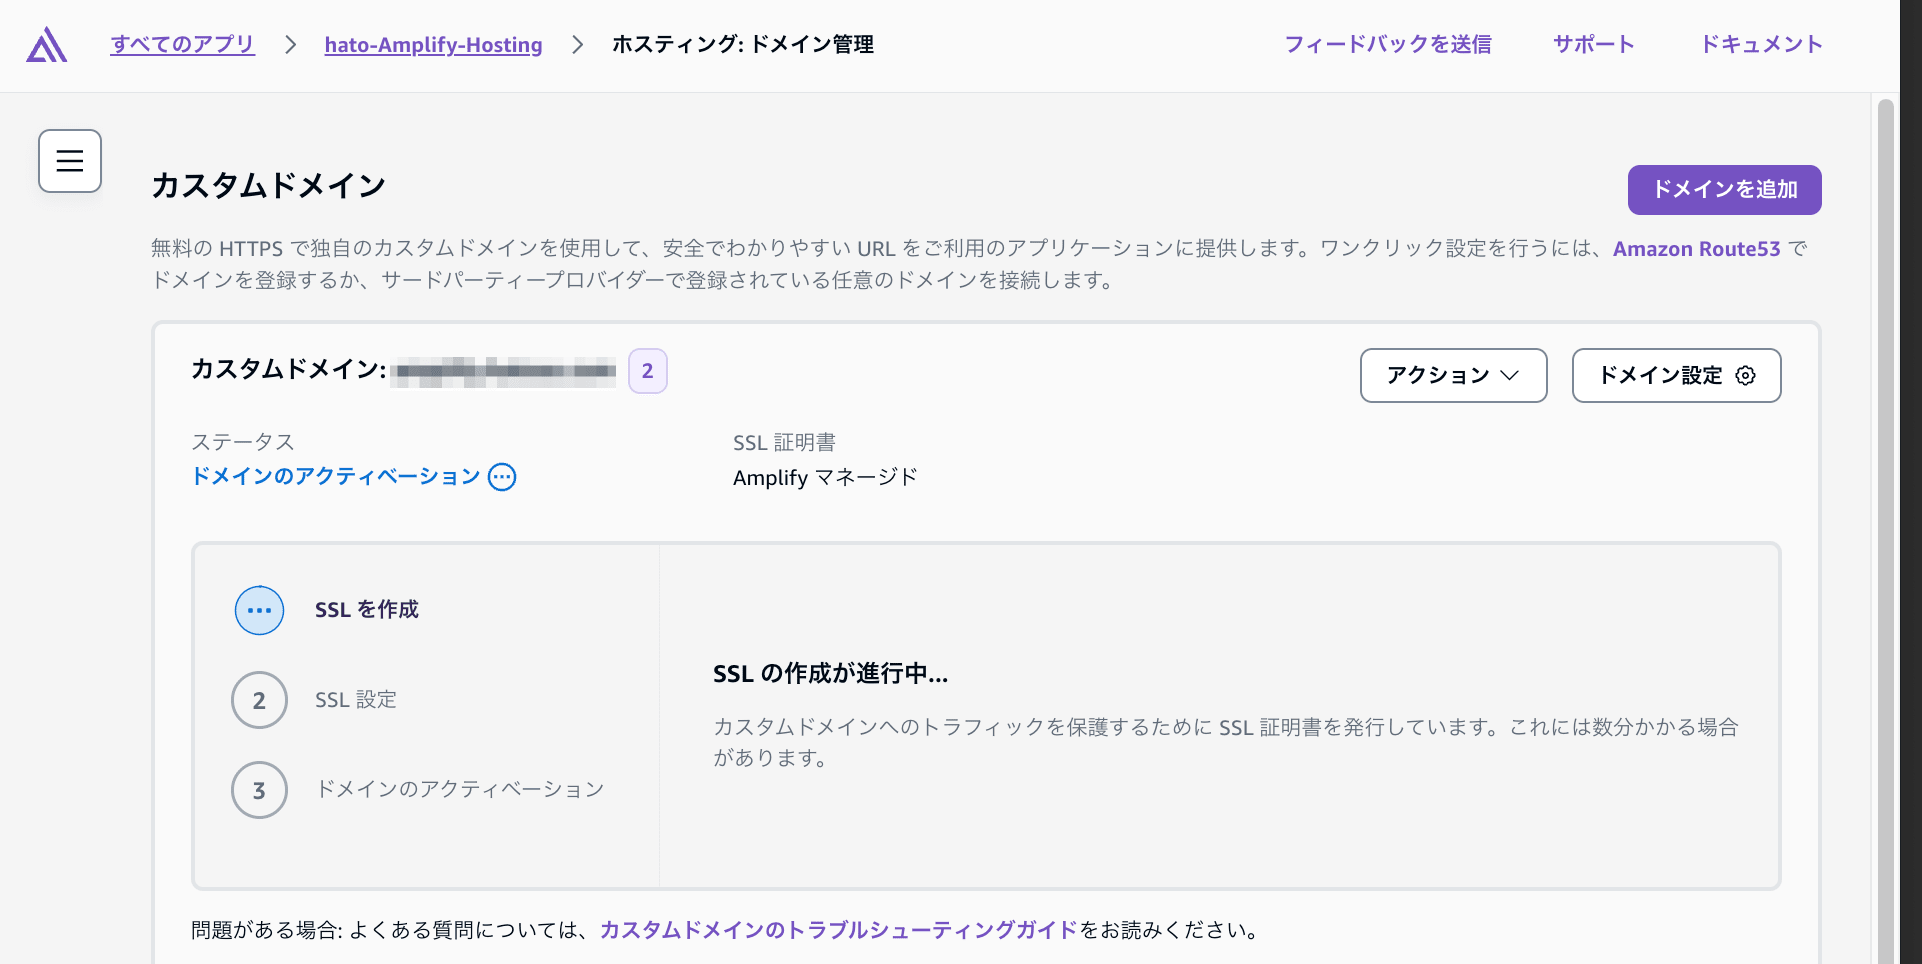This screenshot has height=964, width=1922.
Task: Click the ホスティング: ドメイン管理 breadcrumb text
Action: click(x=743, y=44)
